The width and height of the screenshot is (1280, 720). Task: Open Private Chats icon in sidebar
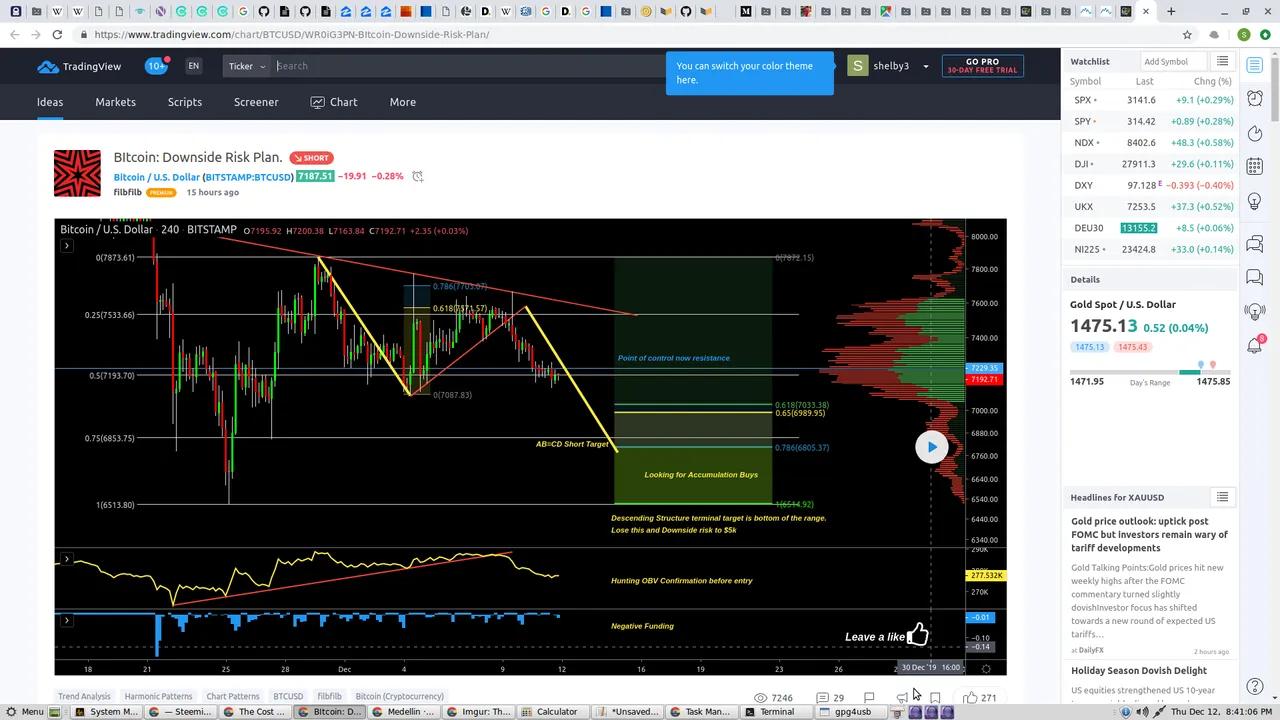pyautogui.click(x=1255, y=276)
